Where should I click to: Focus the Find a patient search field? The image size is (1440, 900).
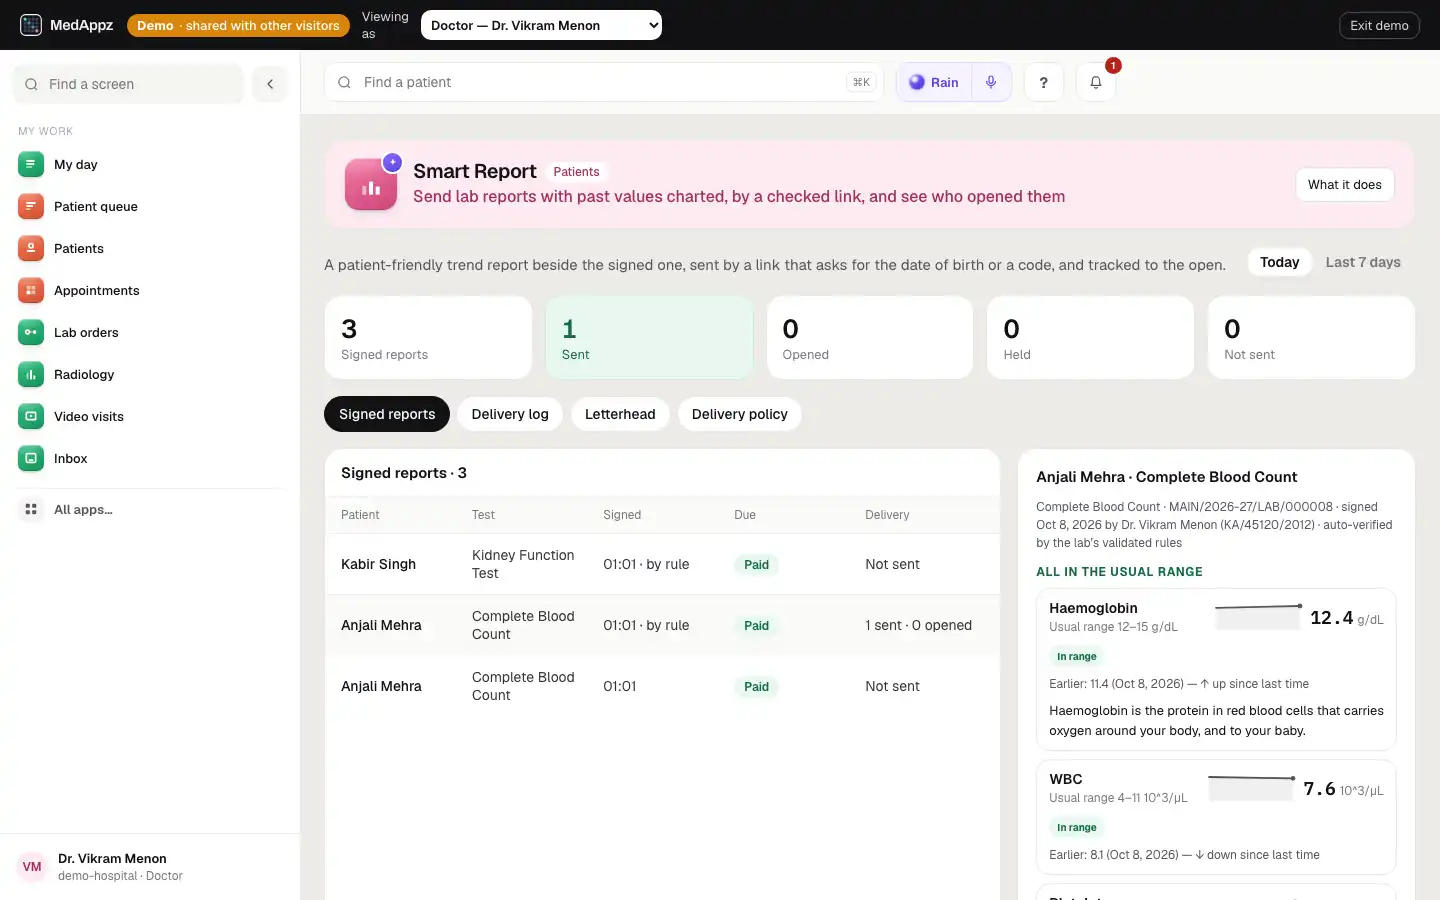click(x=604, y=82)
